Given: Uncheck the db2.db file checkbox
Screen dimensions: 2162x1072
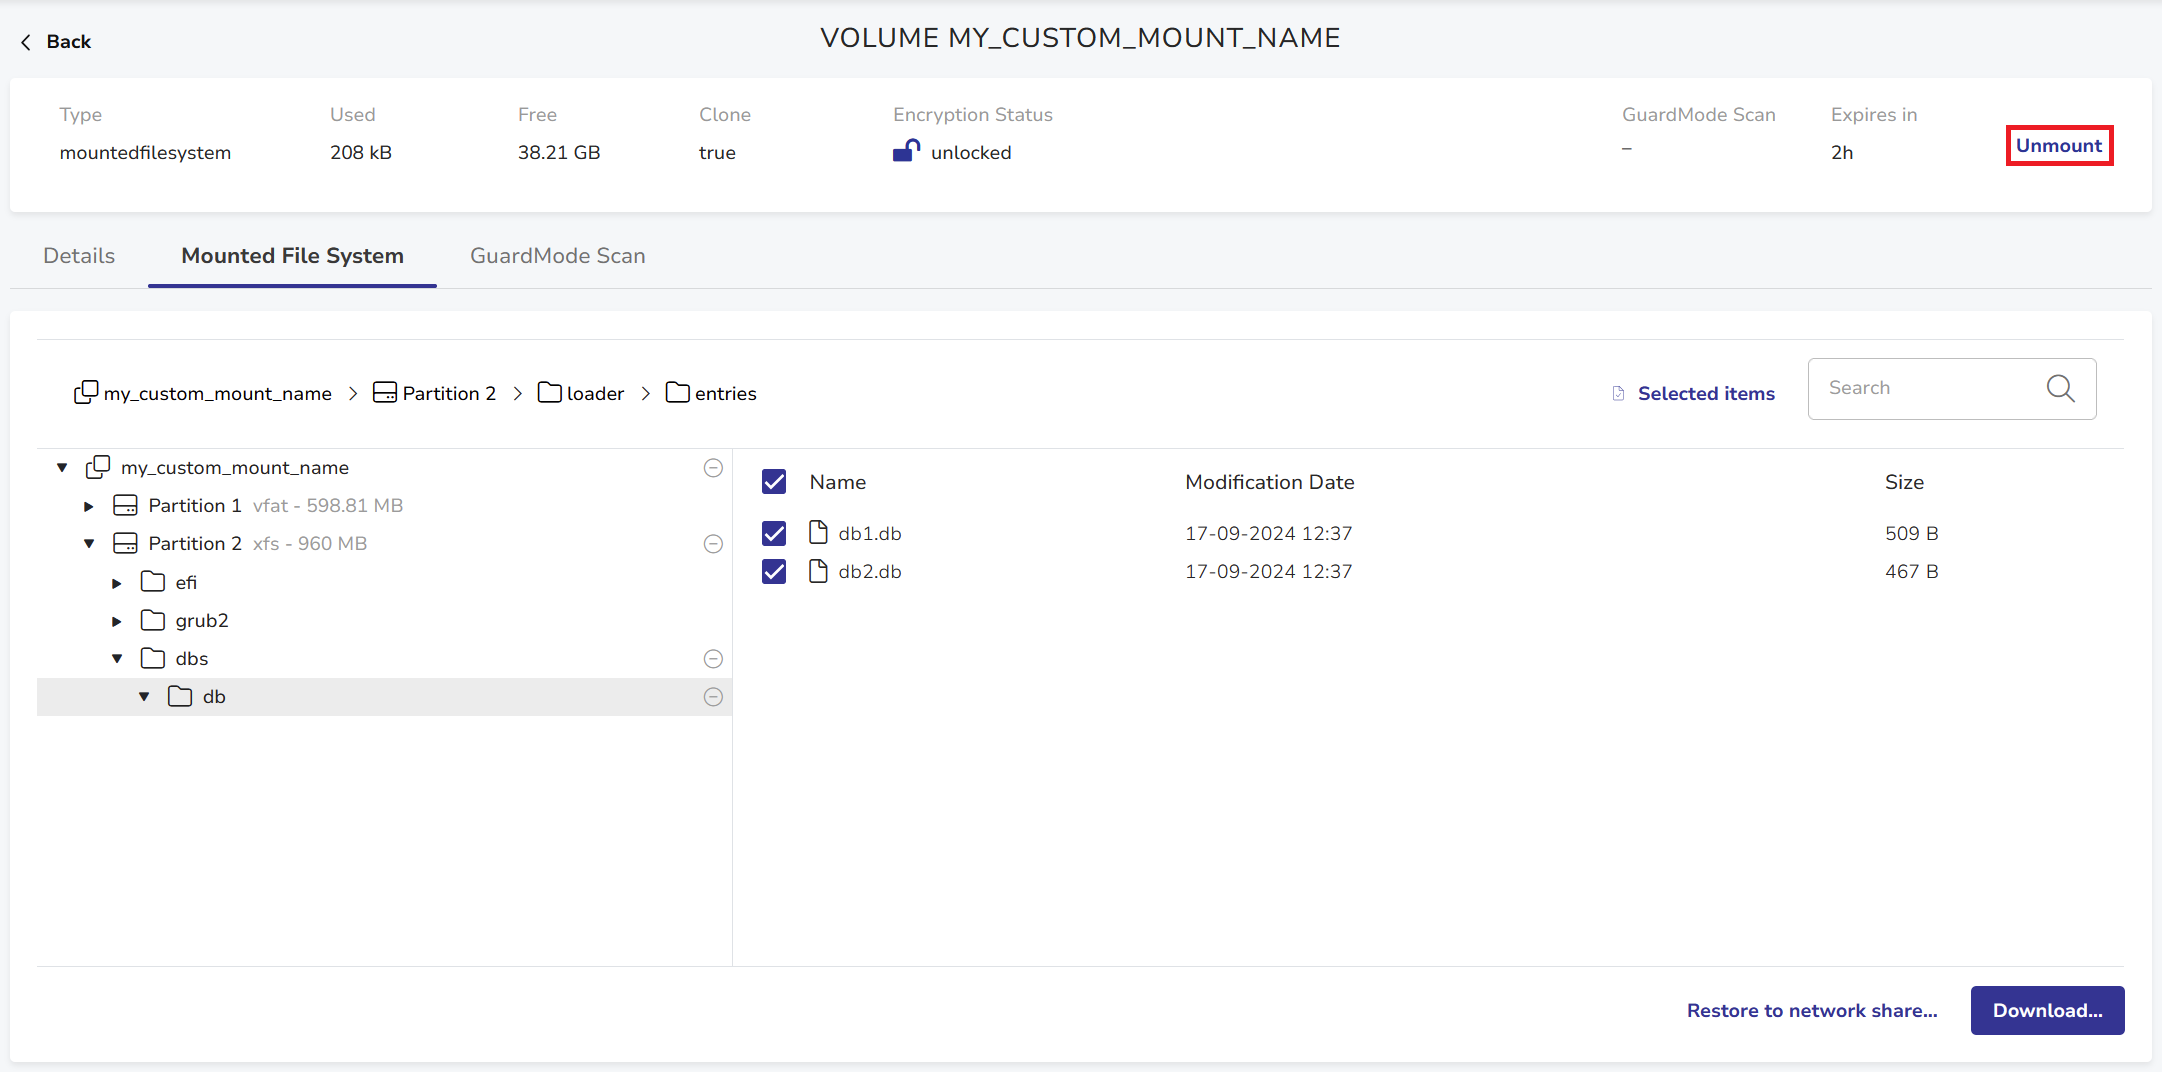Looking at the screenshot, I should pos(774,571).
